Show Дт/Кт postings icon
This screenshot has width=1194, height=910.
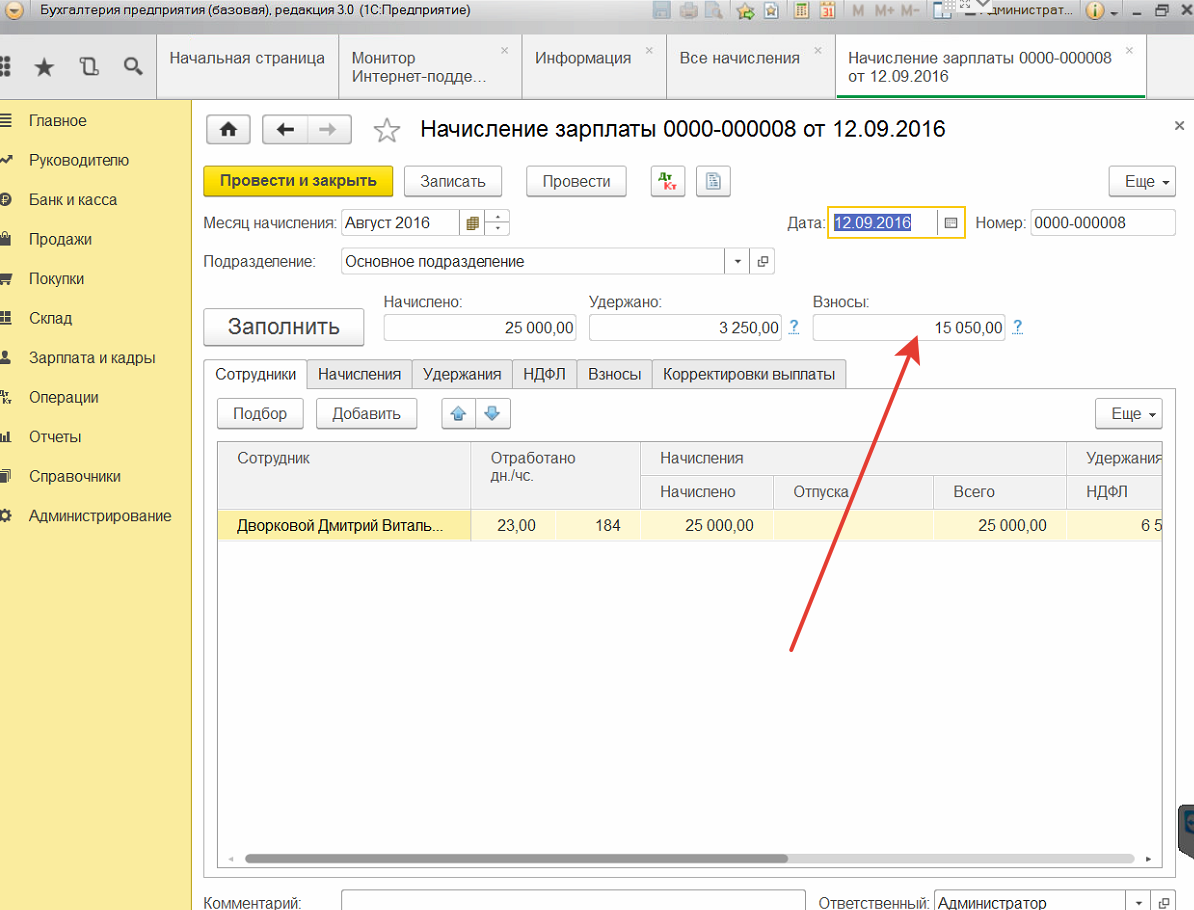[x=665, y=181]
